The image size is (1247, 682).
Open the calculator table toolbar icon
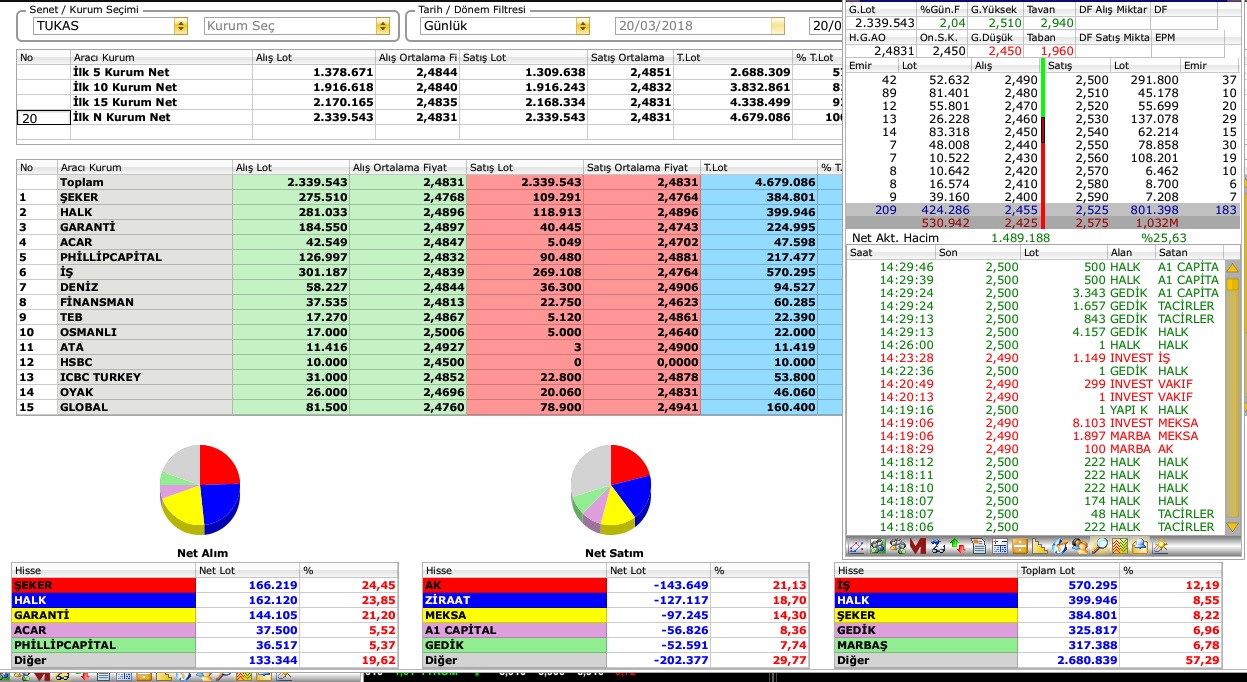(1000, 546)
